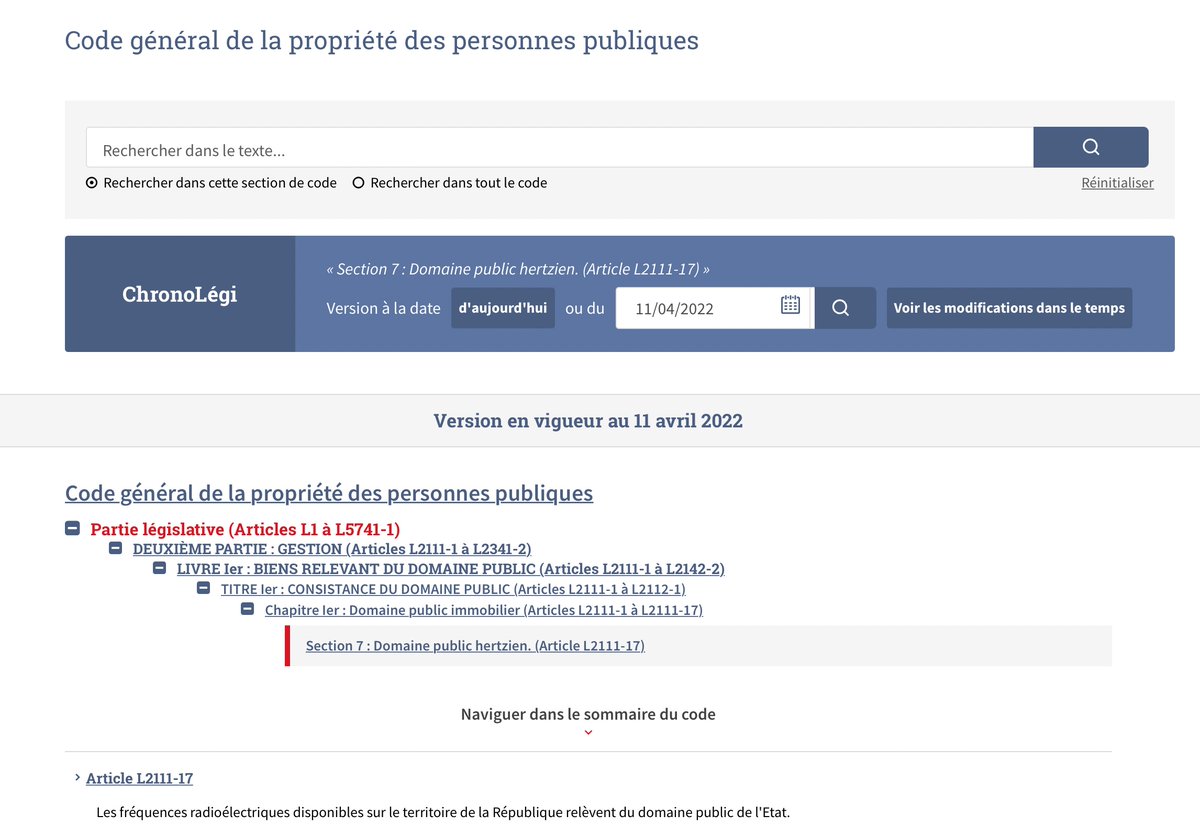Focus the 'Rechercher dans le texte' field
Screen dimensions: 1200x837
560,147
